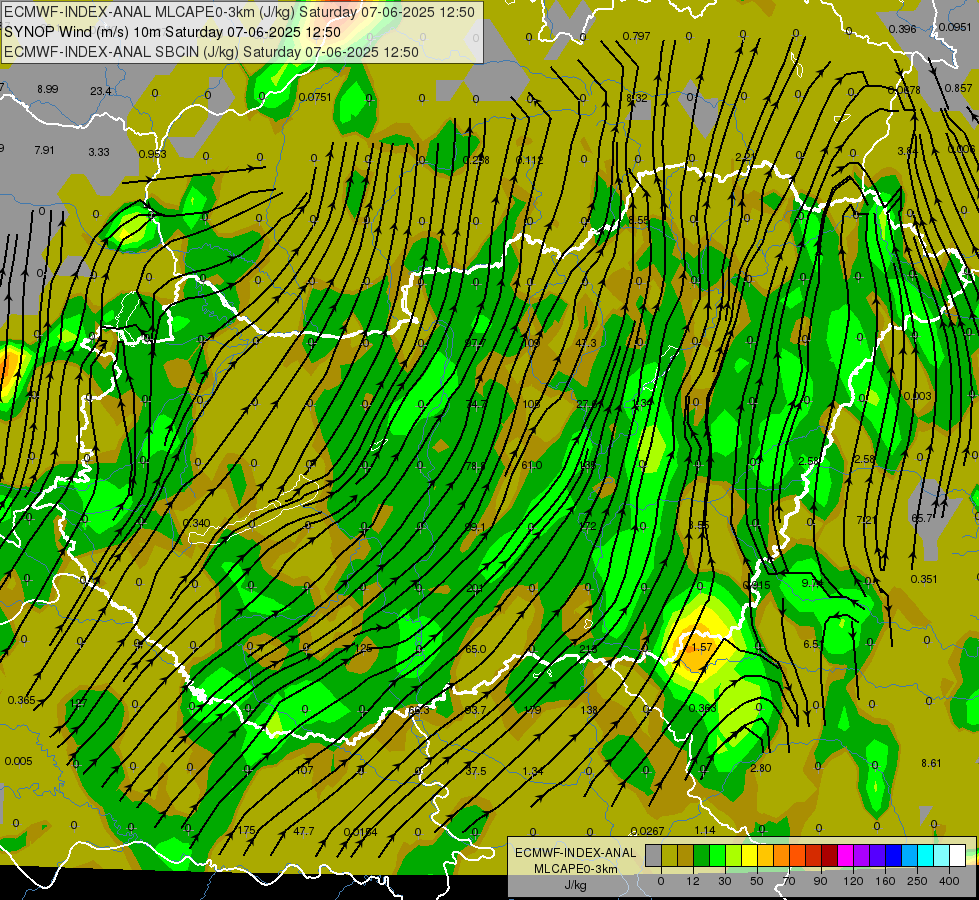Click the map value 23.4
This screenshot has width=979, height=900.
(x=101, y=91)
